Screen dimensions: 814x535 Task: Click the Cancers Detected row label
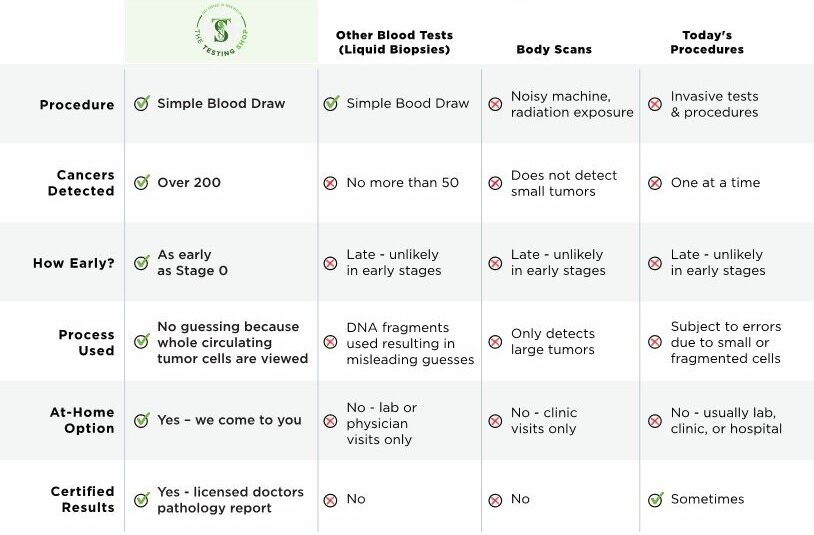click(x=85, y=183)
